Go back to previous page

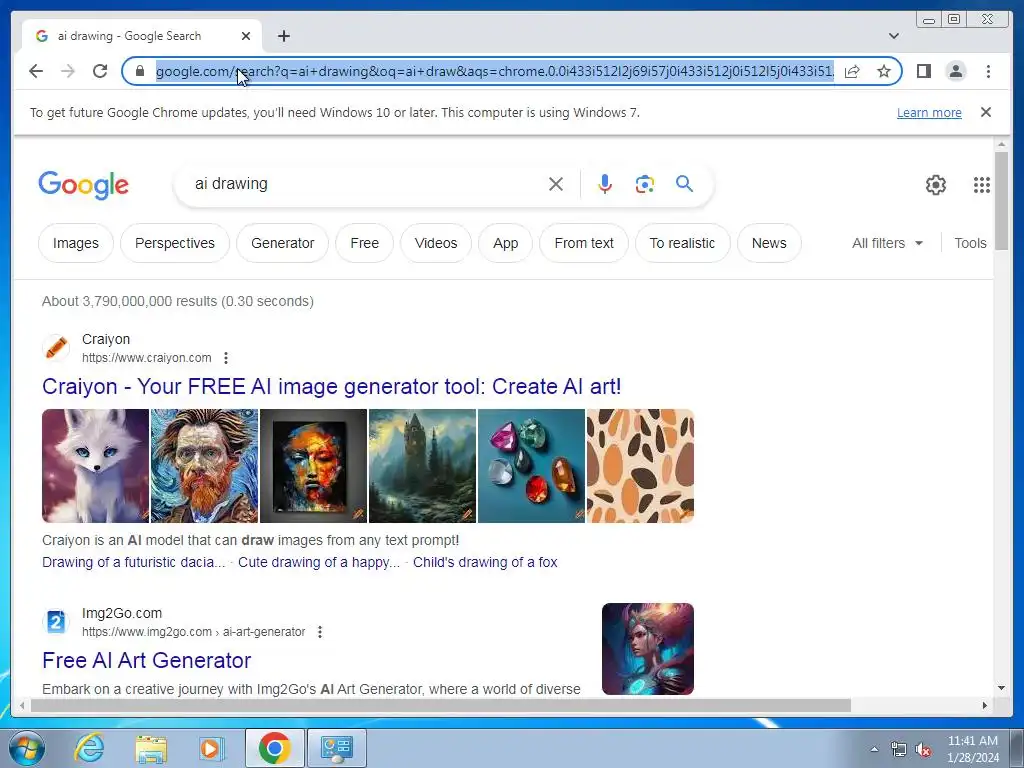pos(36,71)
